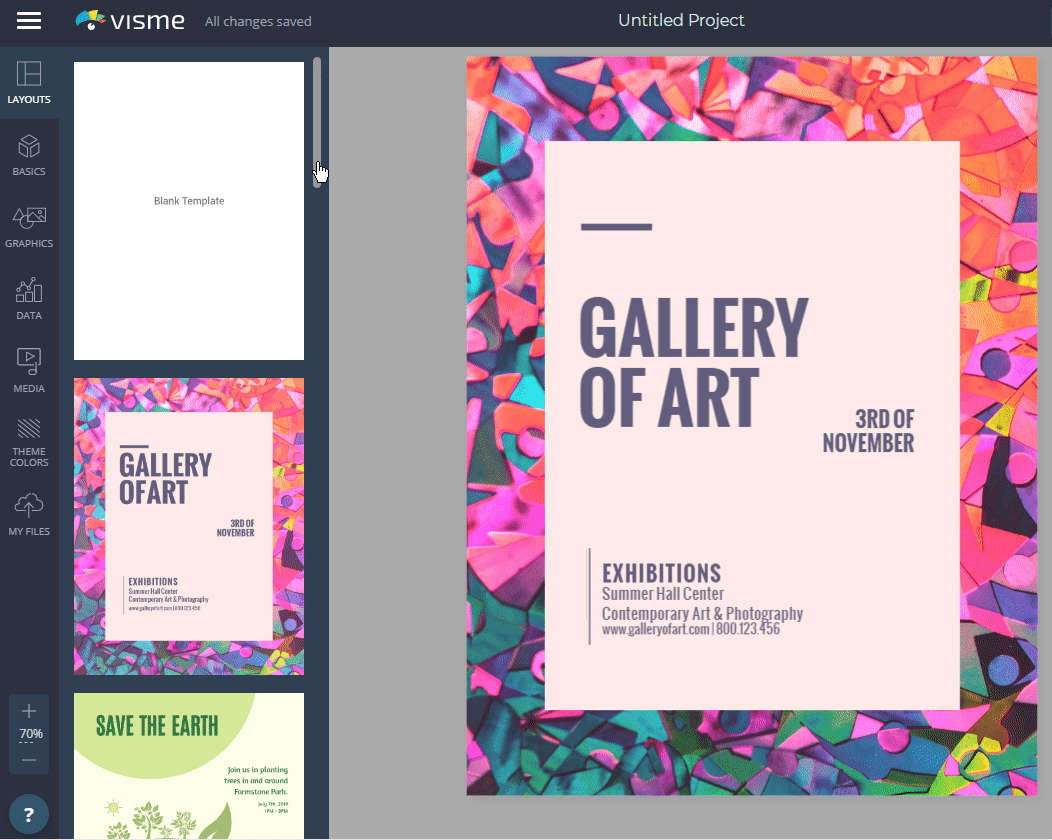This screenshot has width=1052, height=840.
Task: Select the 3RD OF NOVEMBER text on canvas
Action: [x=868, y=431]
